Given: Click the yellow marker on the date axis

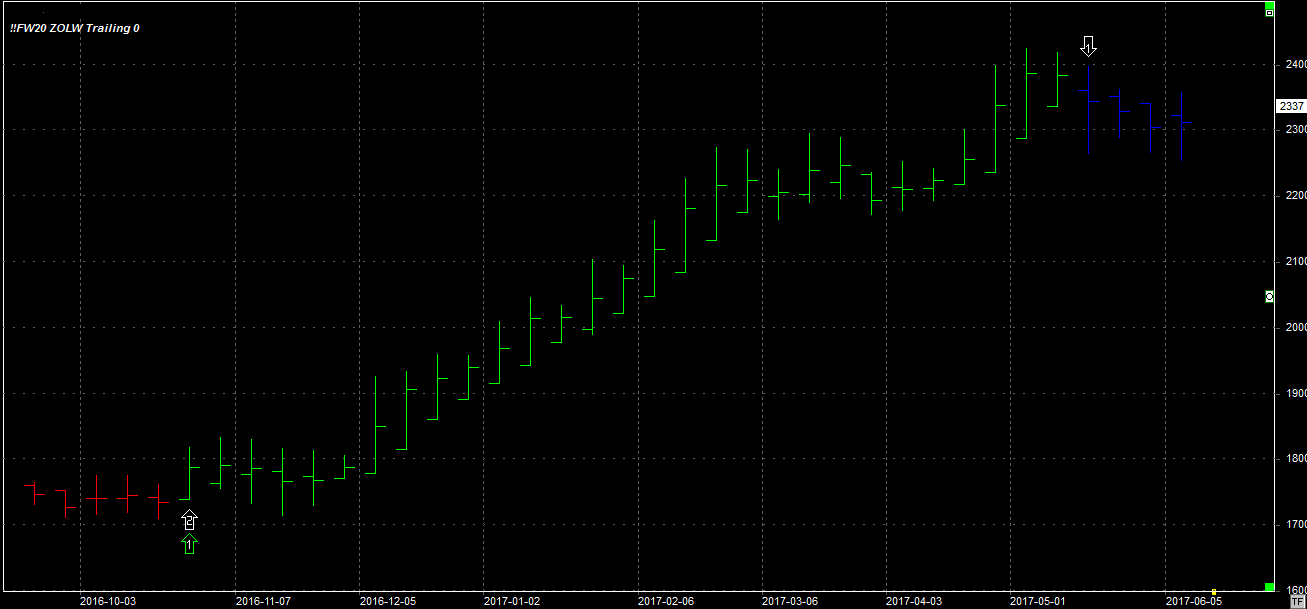Looking at the screenshot, I should [1214, 591].
